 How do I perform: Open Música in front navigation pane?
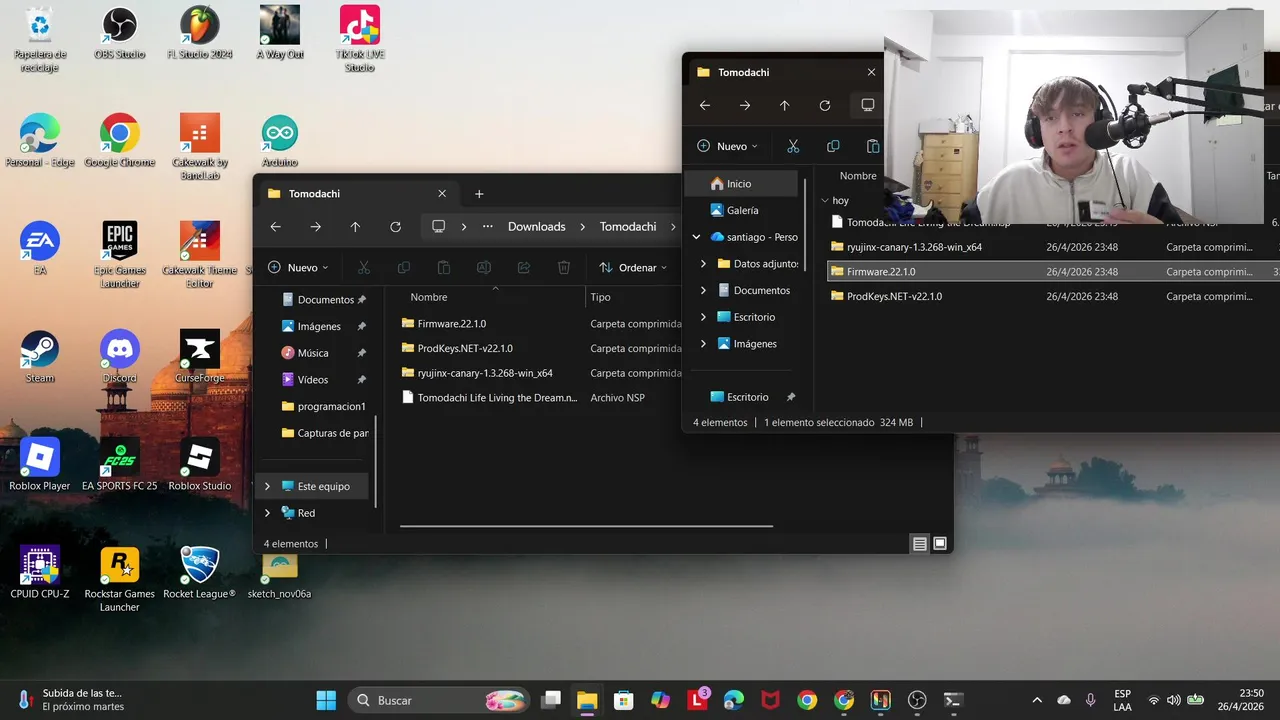(315, 353)
